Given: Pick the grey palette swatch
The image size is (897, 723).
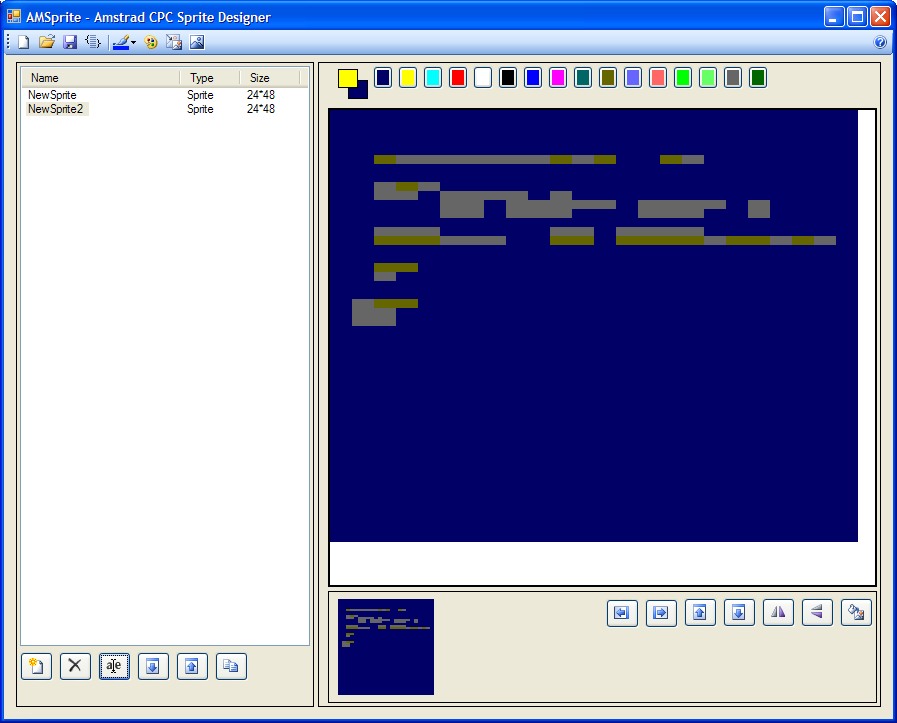Looking at the screenshot, I should [x=733, y=78].
